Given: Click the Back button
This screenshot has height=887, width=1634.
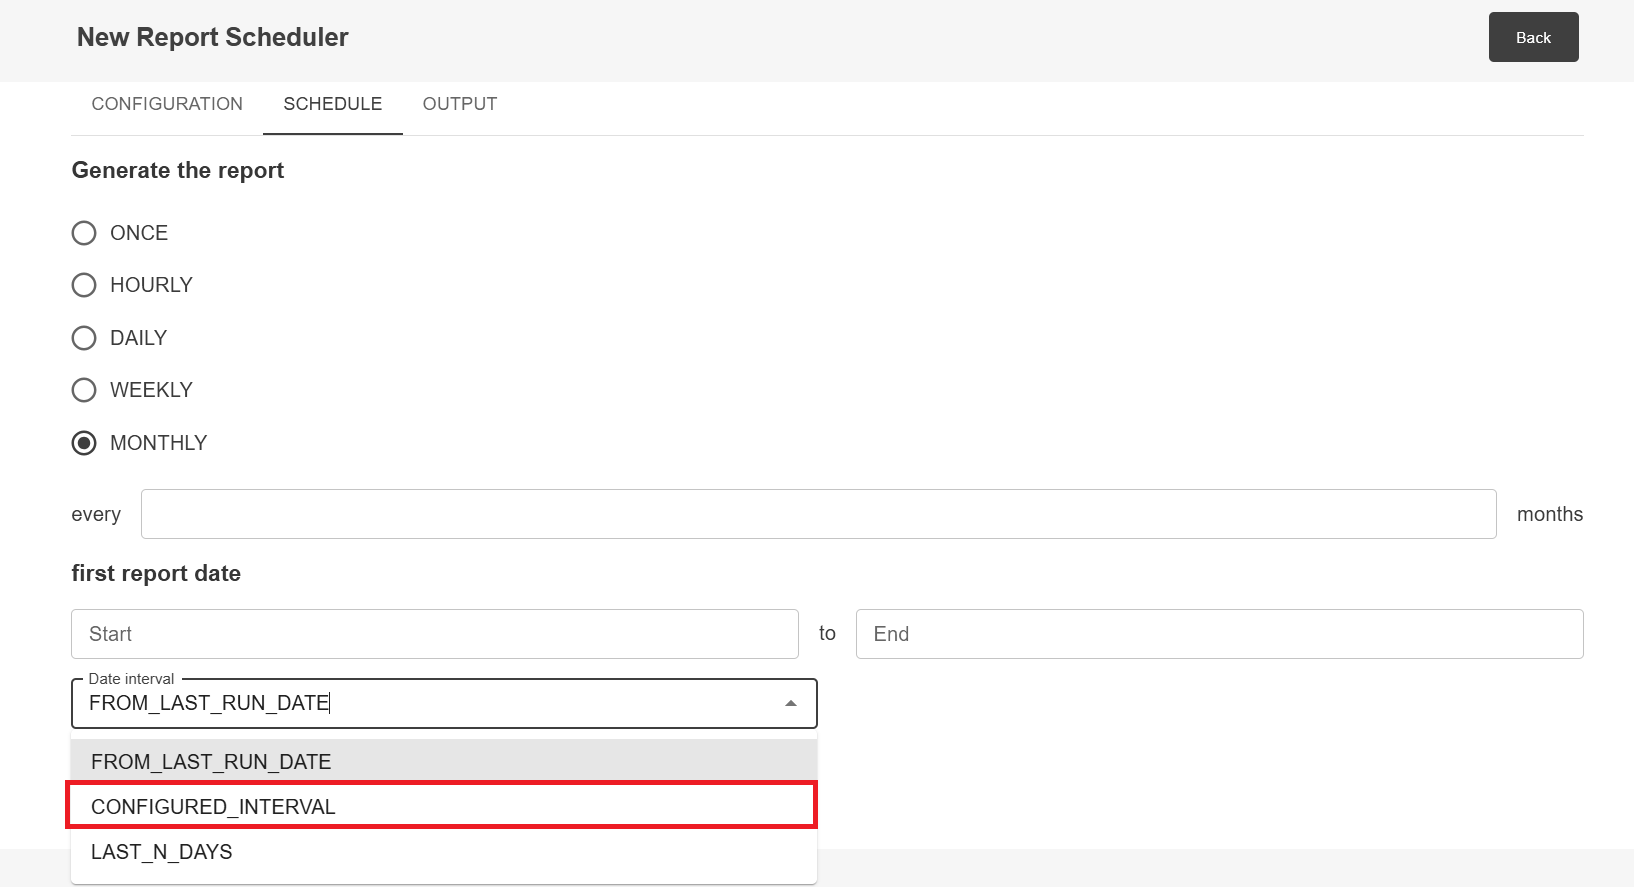Looking at the screenshot, I should tap(1532, 37).
